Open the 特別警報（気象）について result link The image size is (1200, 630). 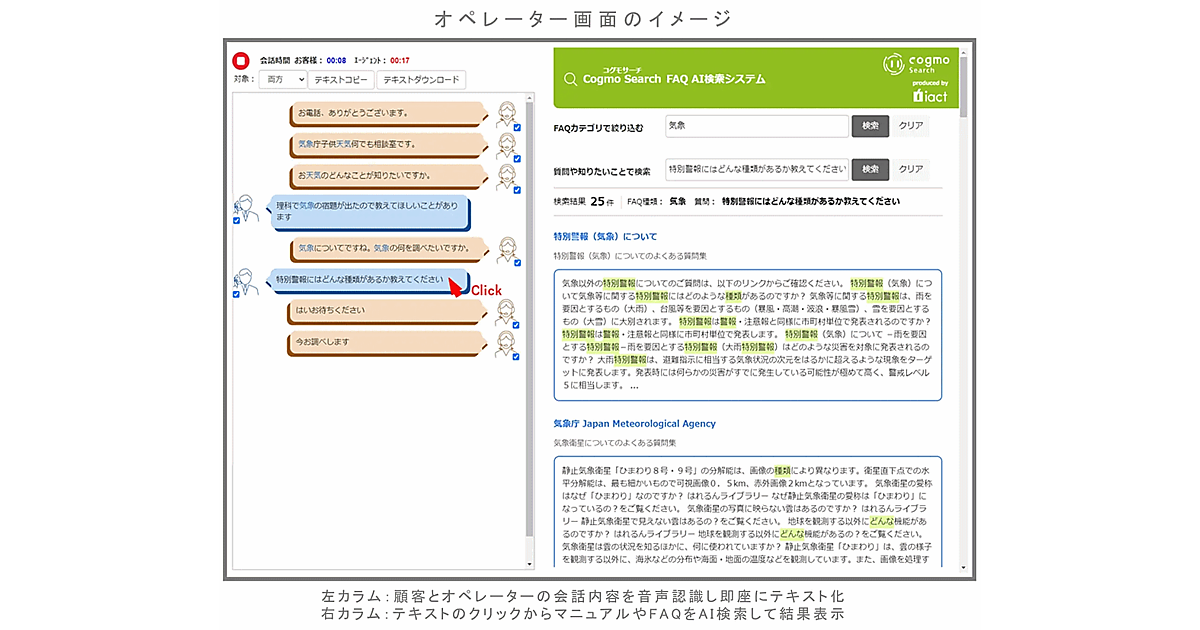[x=606, y=237]
